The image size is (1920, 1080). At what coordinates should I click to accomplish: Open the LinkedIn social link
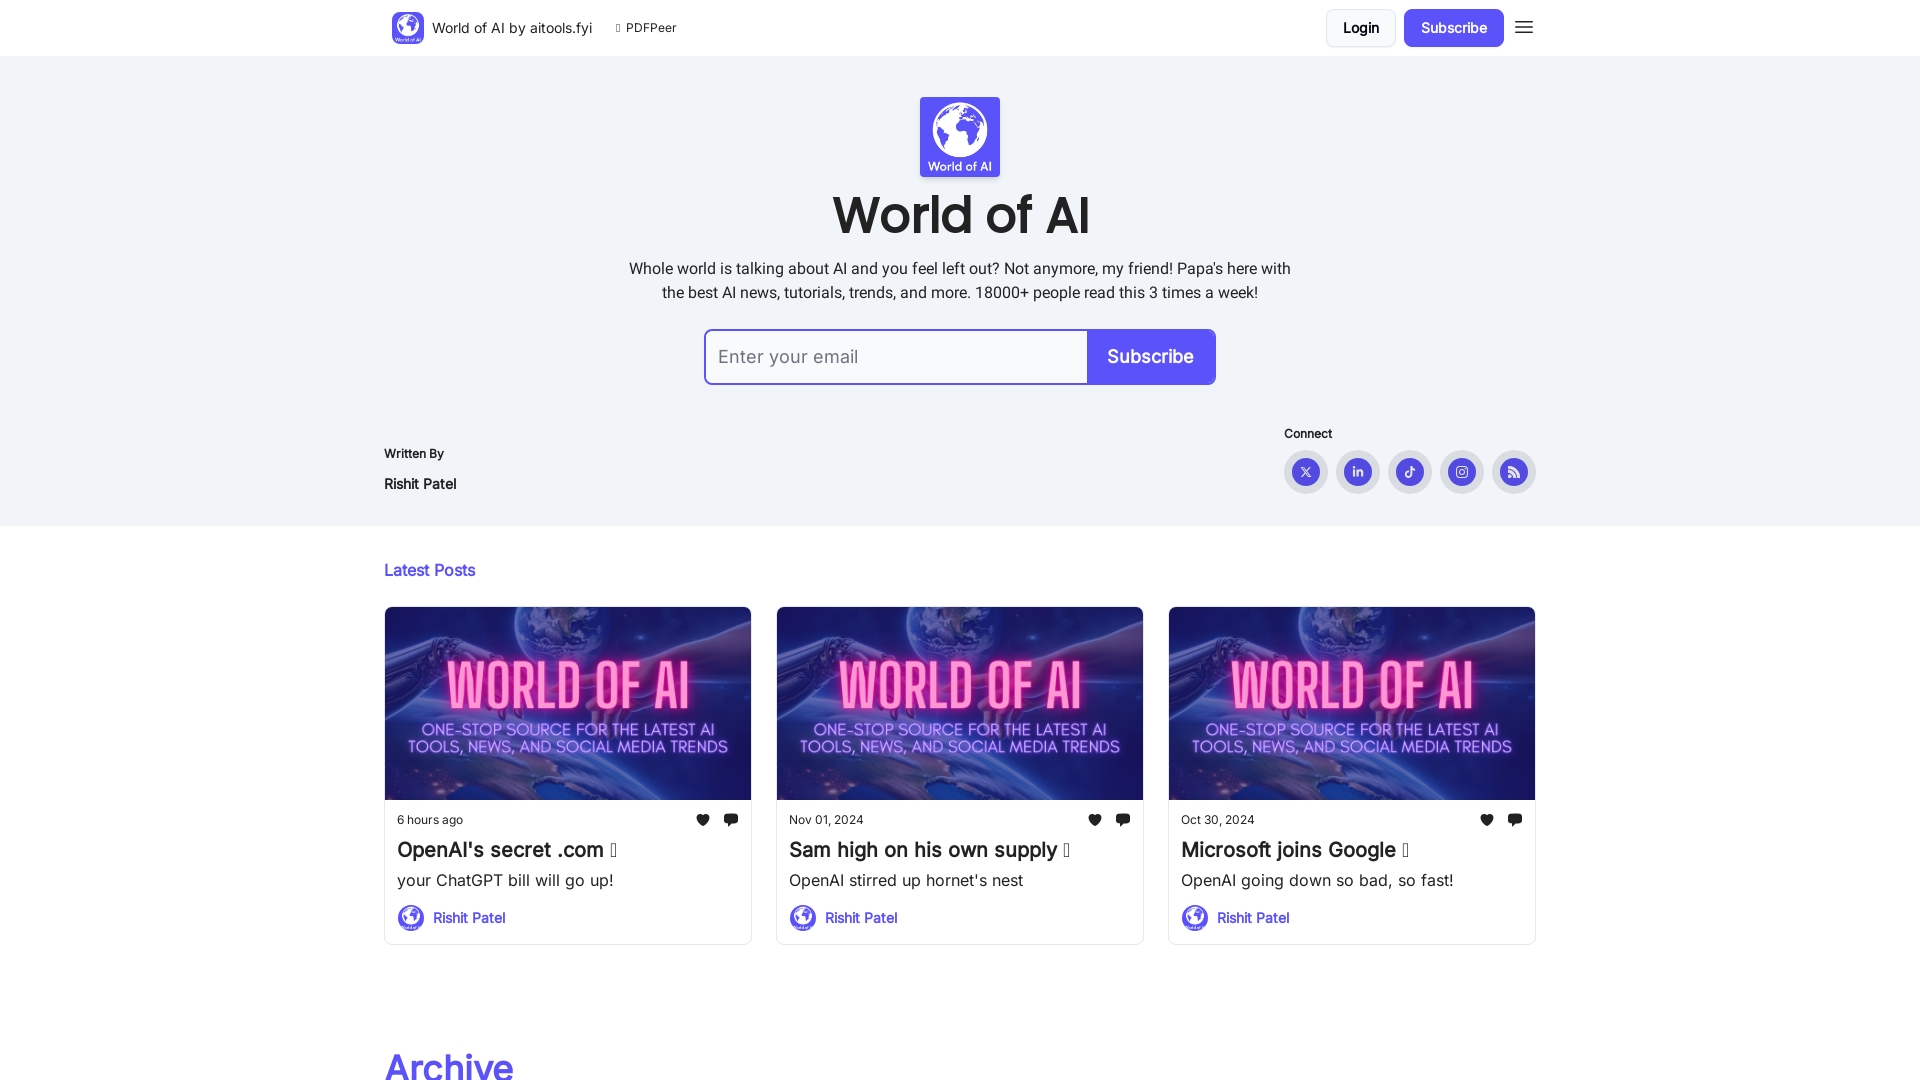pyautogui.click(x=1358, y=472)
